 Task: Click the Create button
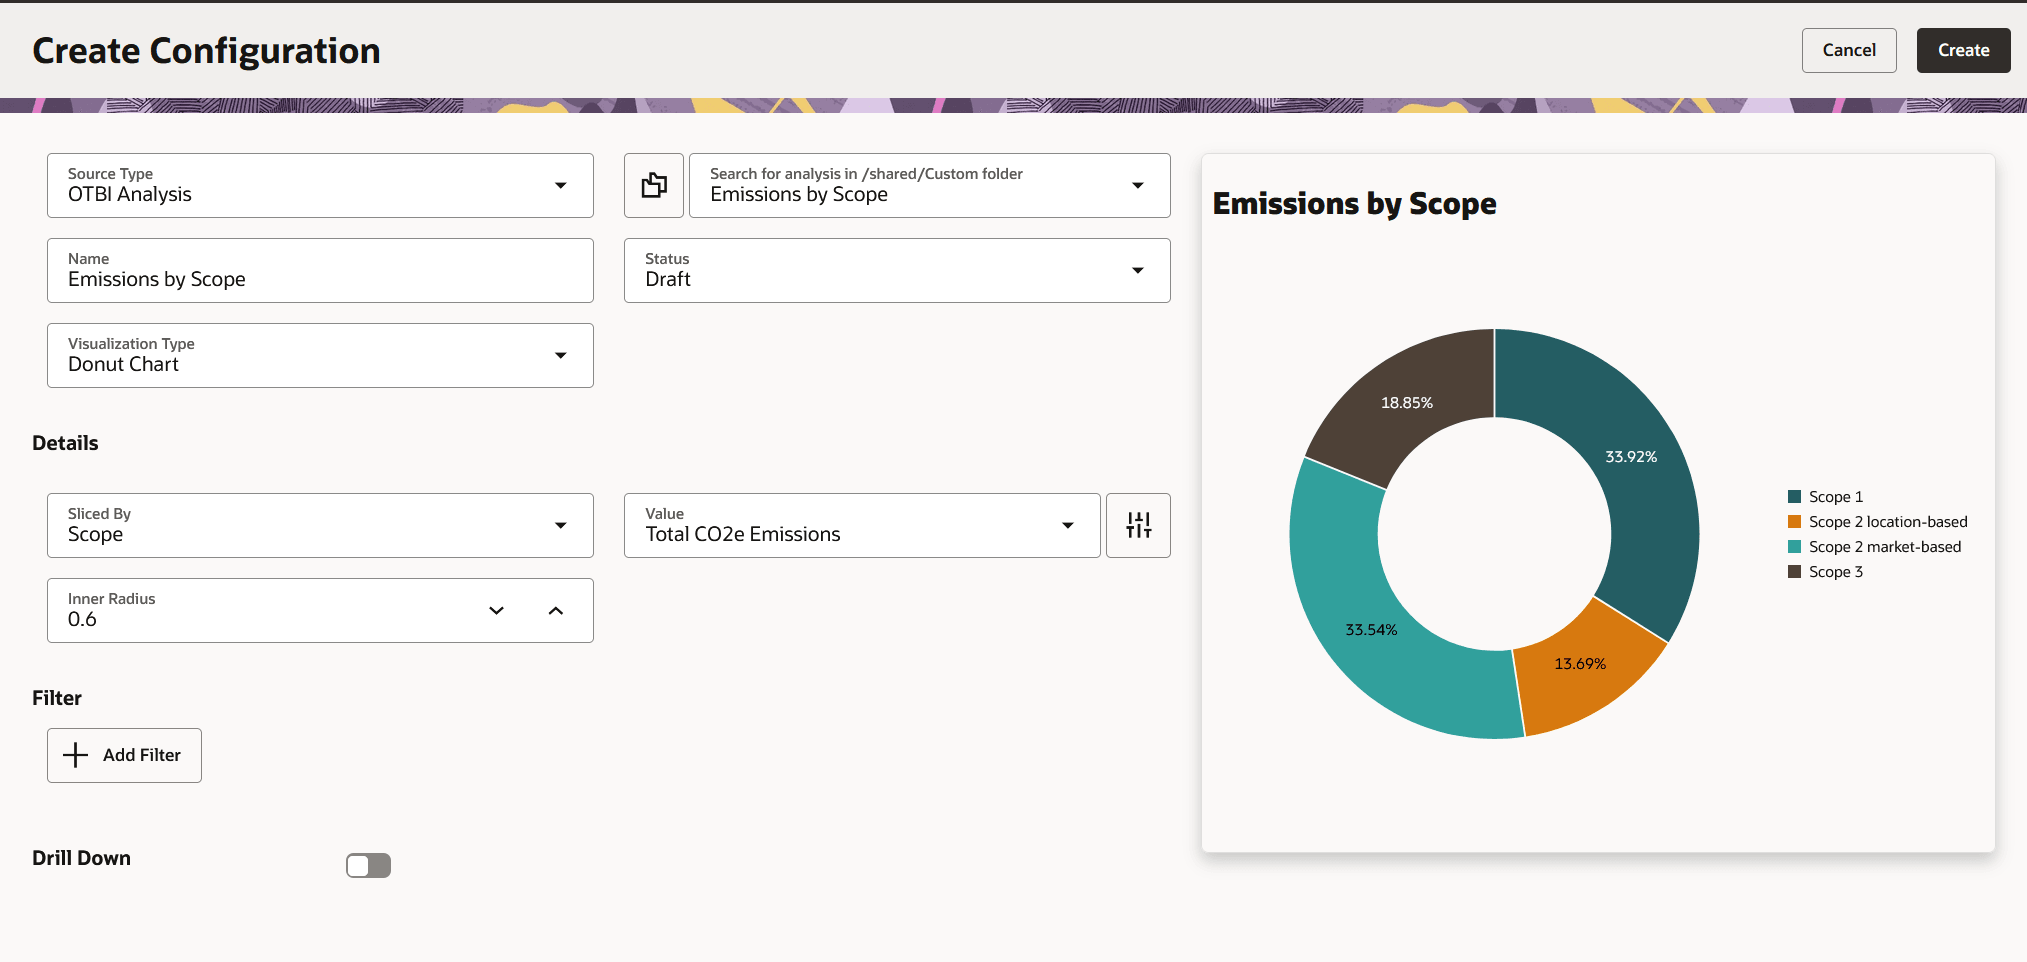[x=1962, y=50]
